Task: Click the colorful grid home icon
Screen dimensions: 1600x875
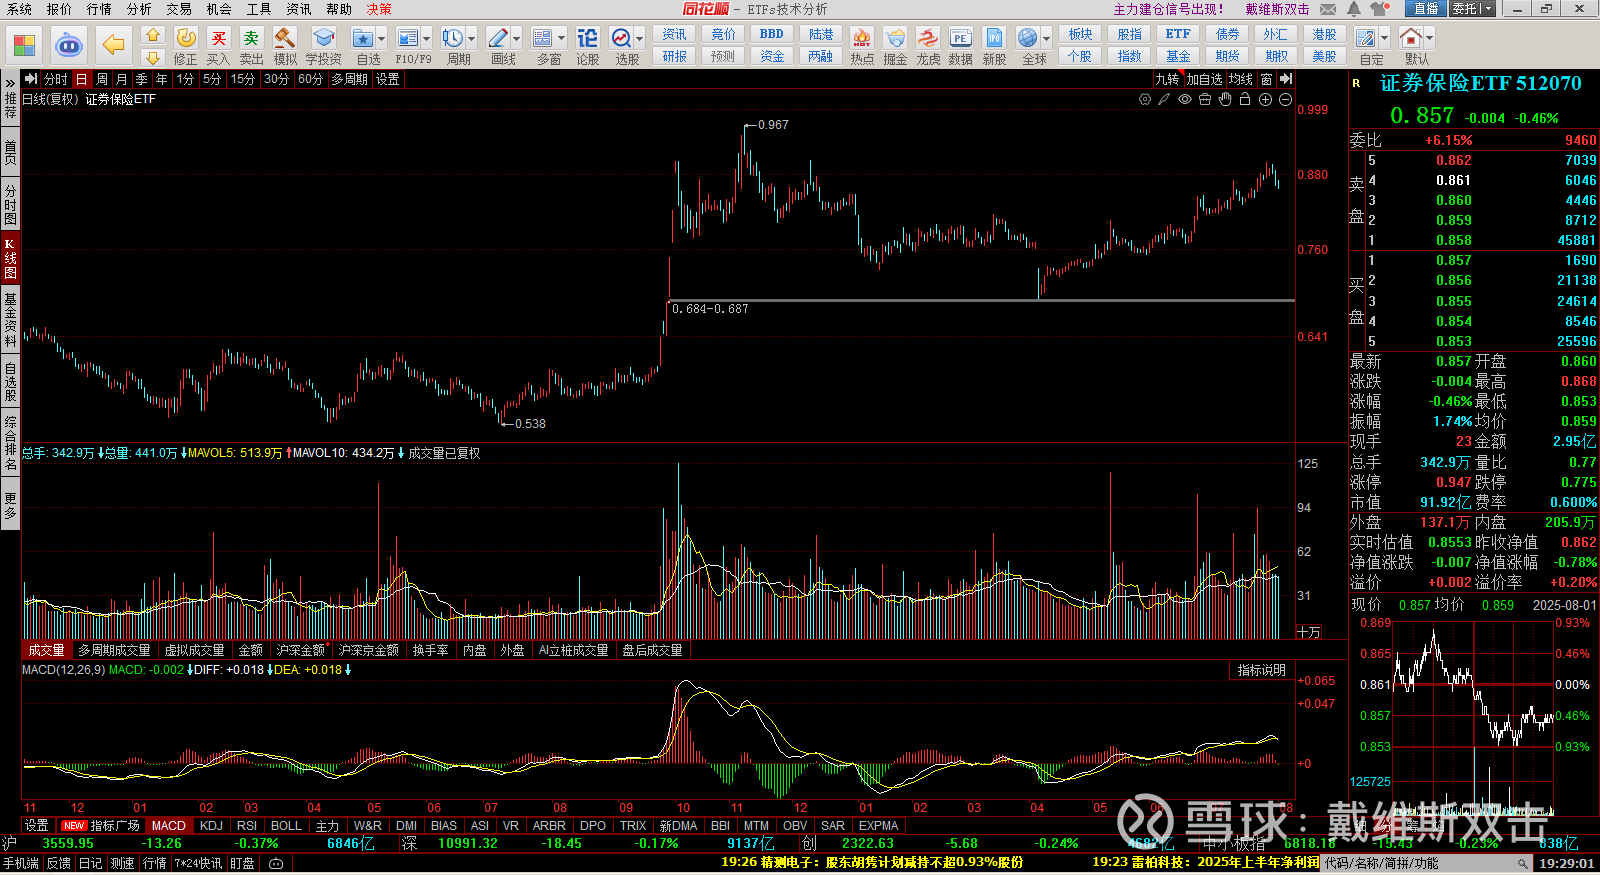Action: click(x=24, y=45)
